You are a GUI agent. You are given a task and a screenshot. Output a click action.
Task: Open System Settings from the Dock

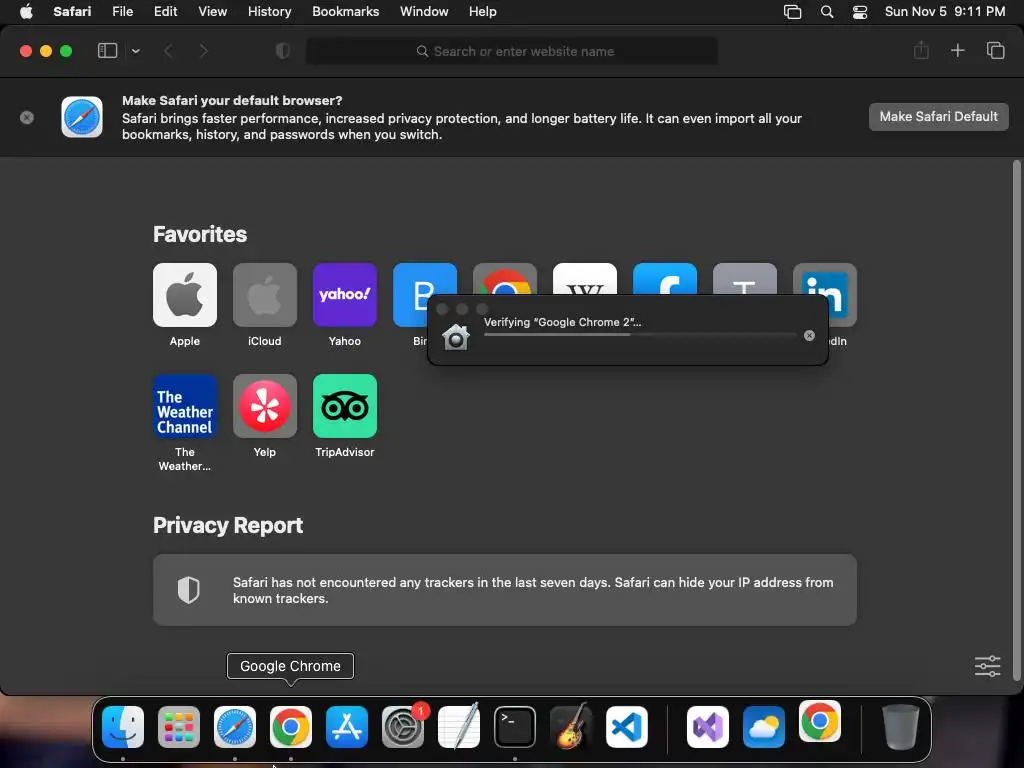coord(403,726)
